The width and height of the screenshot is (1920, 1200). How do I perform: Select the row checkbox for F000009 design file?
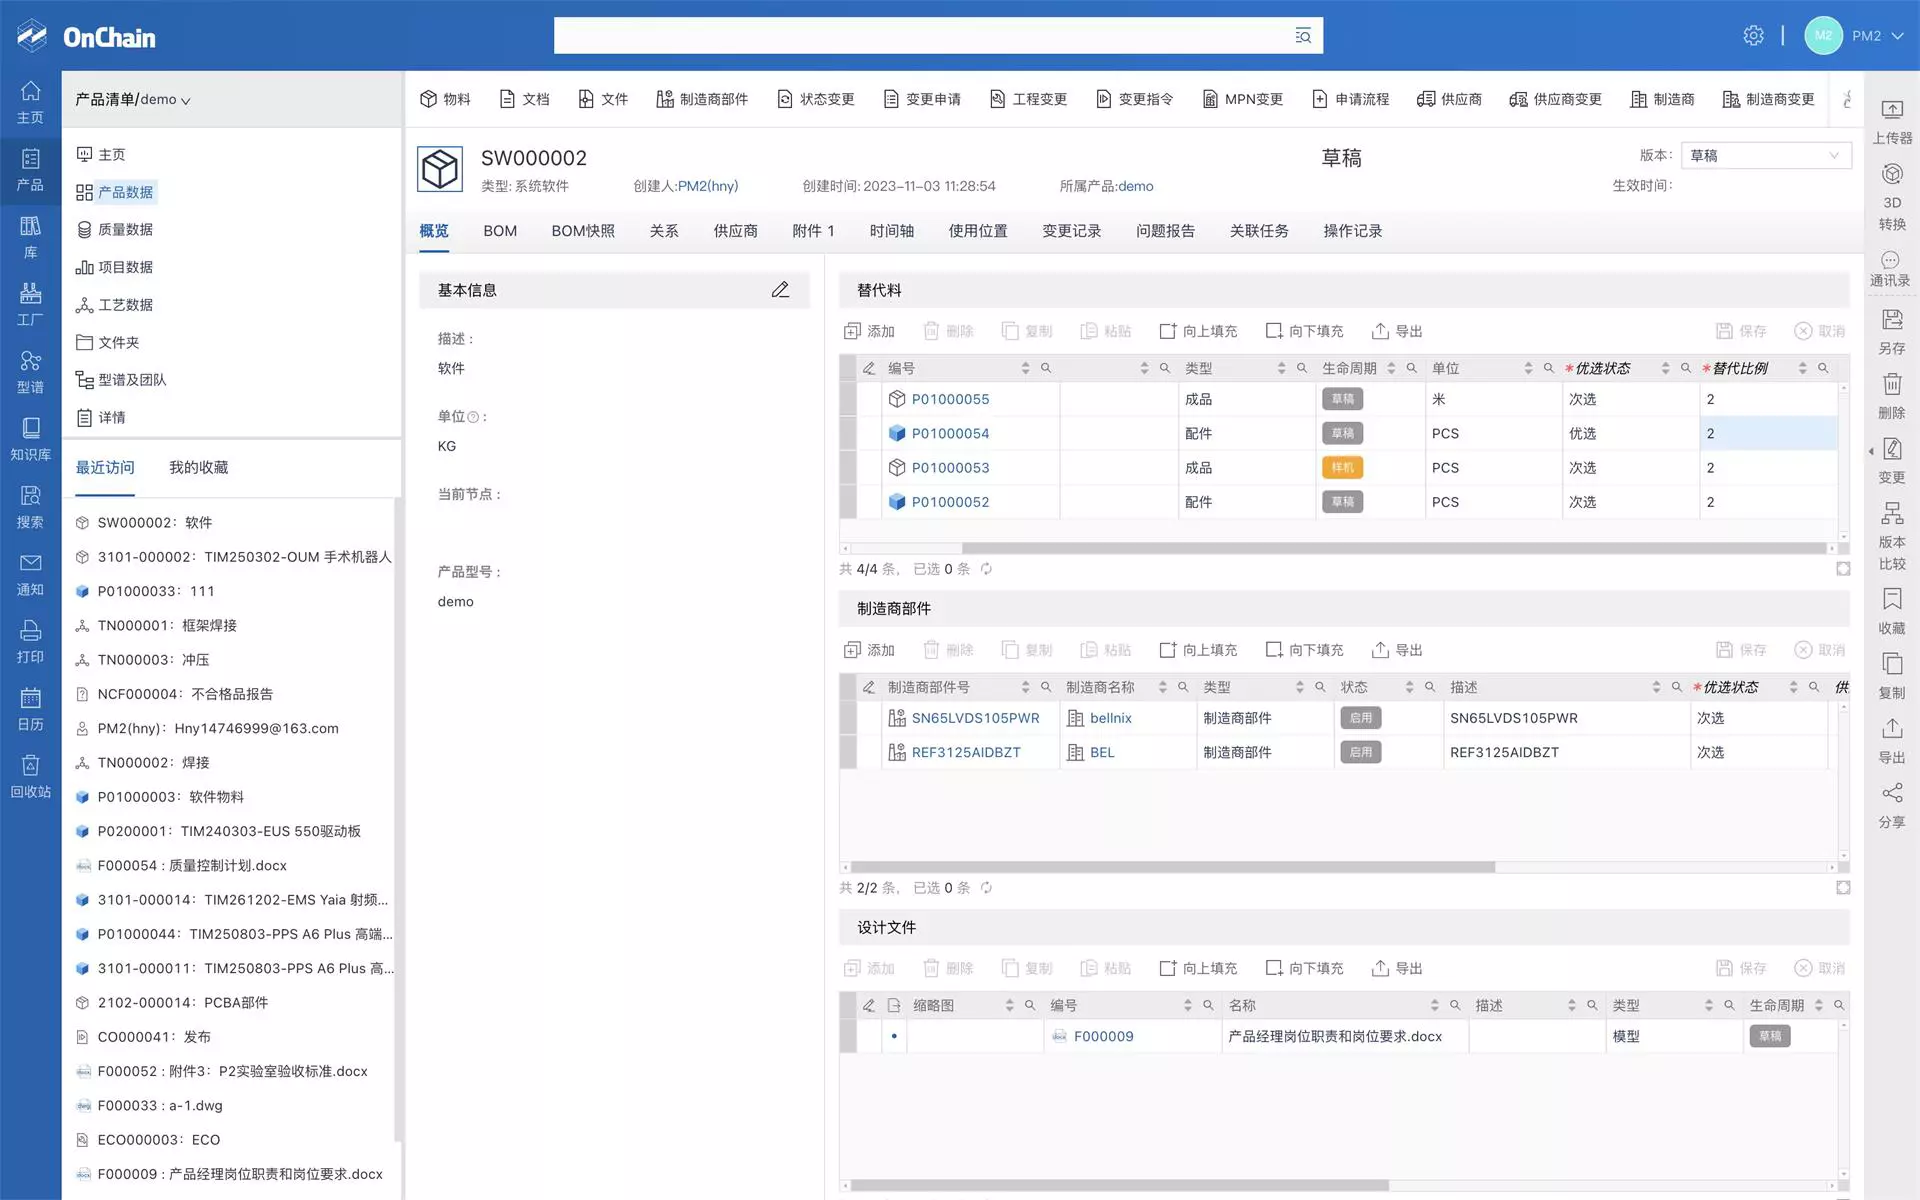848,1037
